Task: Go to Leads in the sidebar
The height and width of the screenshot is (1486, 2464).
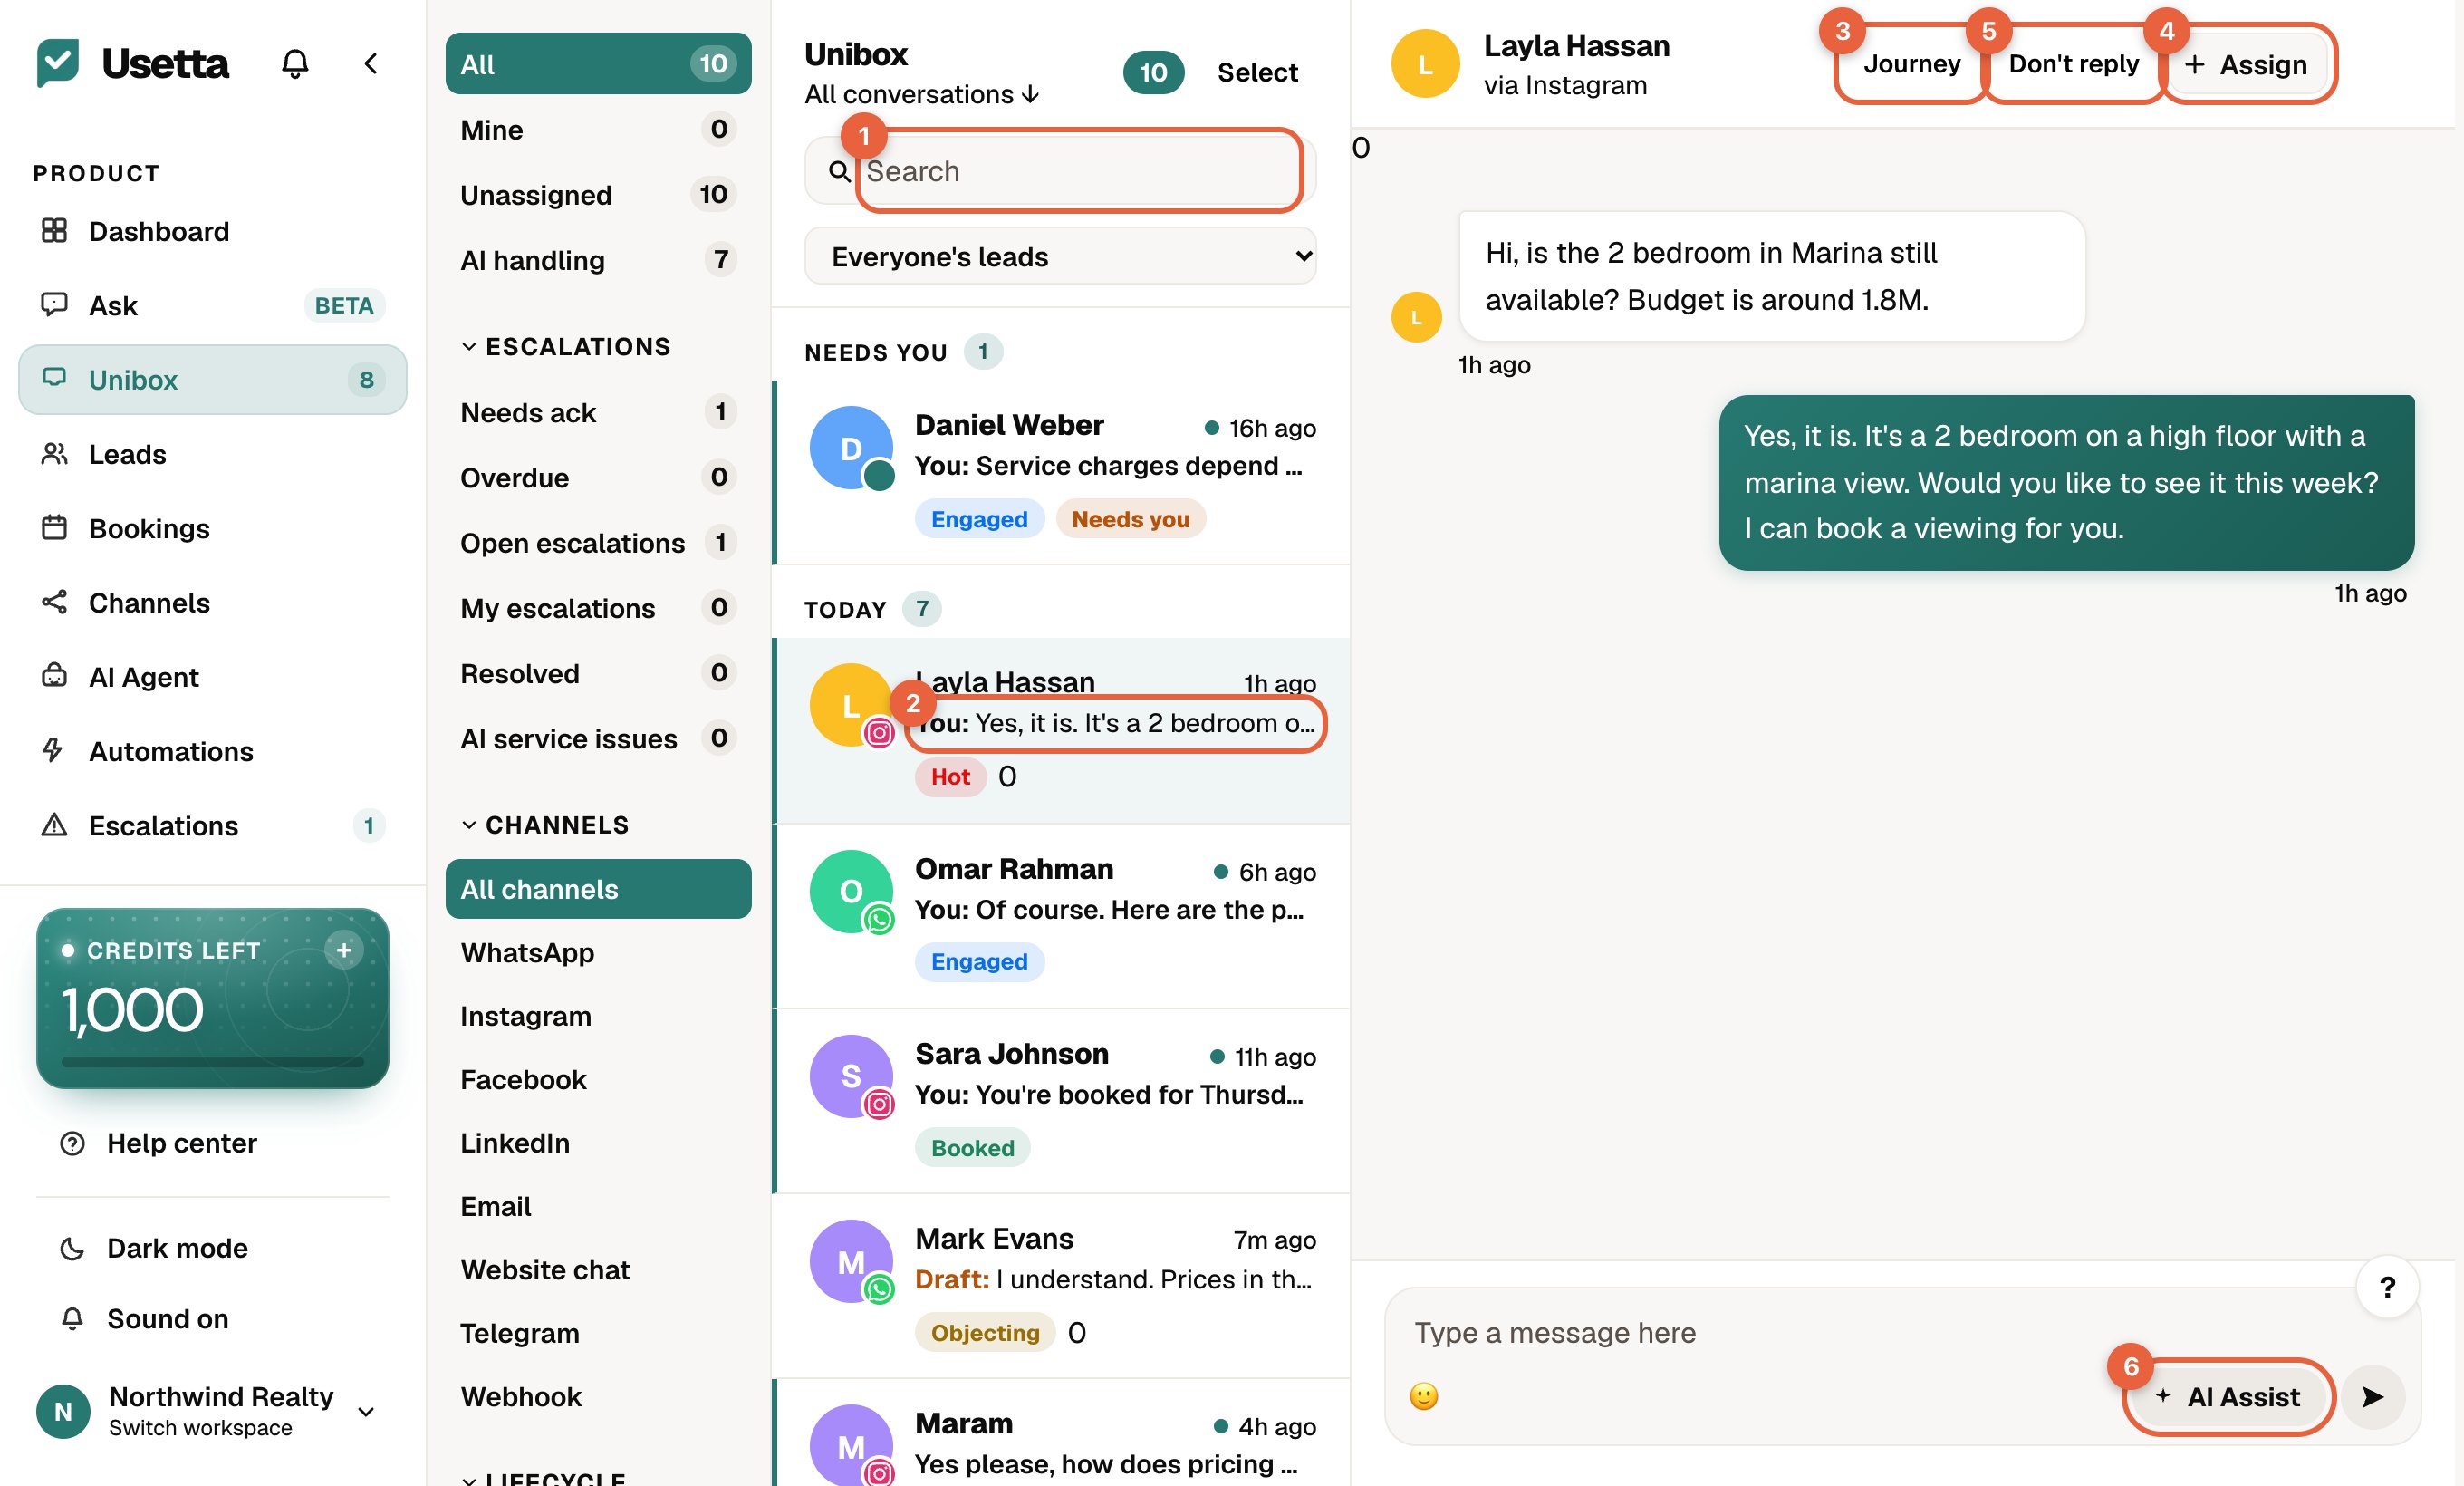Action: tap(212, 454)
